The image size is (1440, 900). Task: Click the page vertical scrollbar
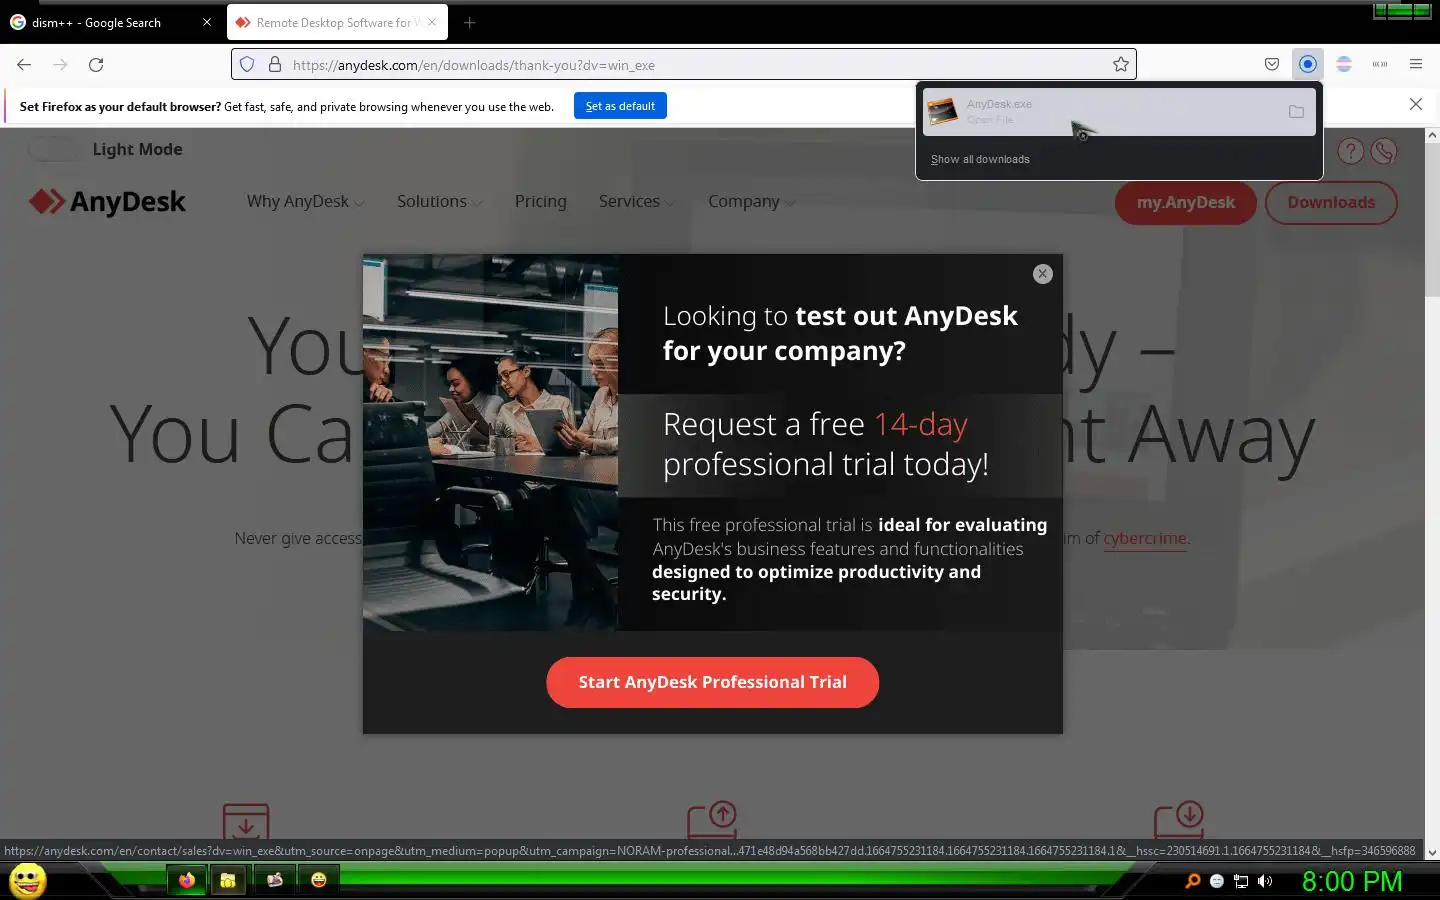pos(1432,220)
